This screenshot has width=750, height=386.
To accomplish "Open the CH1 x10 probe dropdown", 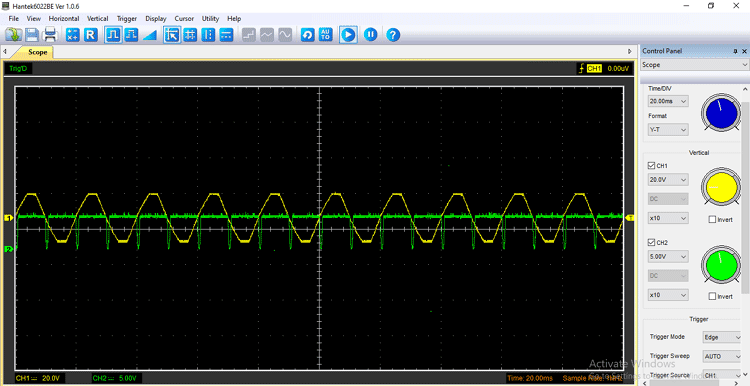I will (x=668, y=218).
